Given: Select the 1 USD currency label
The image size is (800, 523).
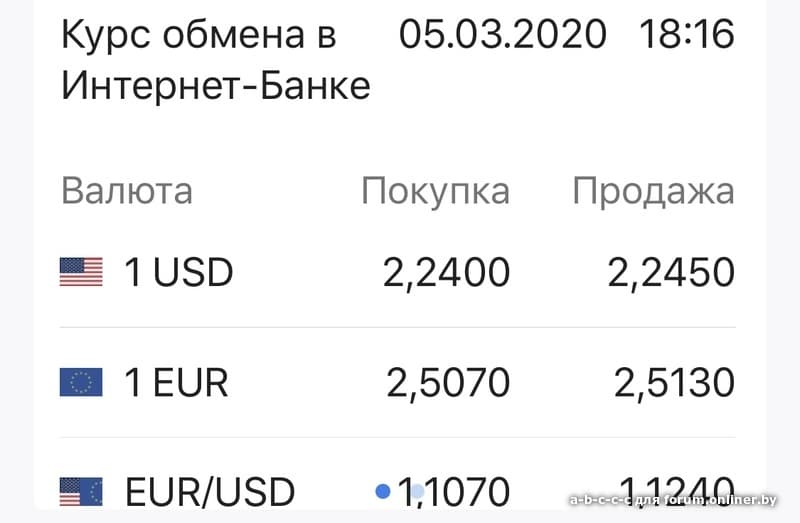Looking at the screenshot, I should 178,272.
